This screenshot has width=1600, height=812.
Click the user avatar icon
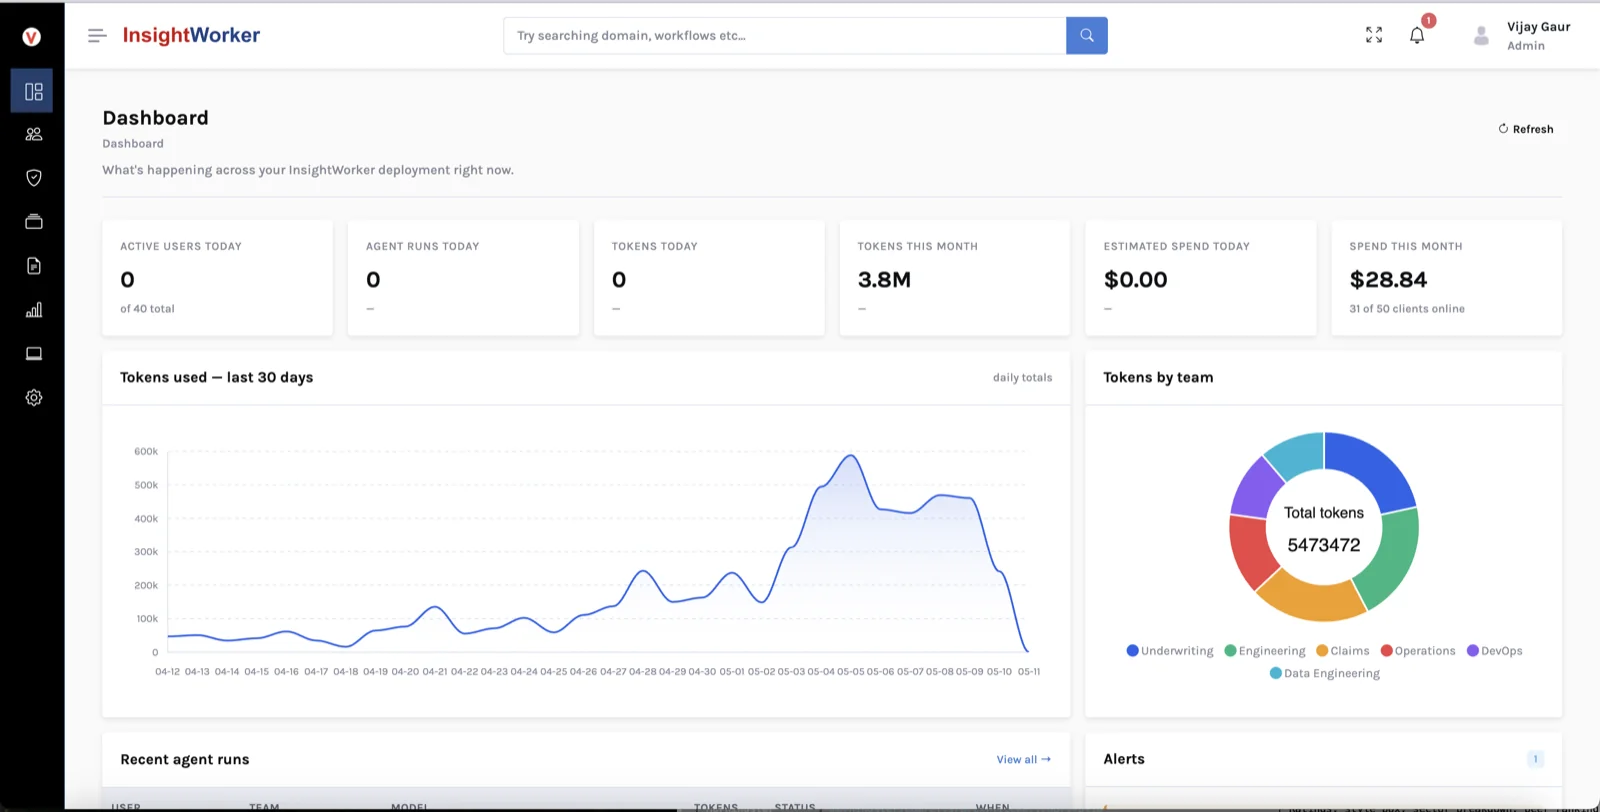click(x=1481, y=36)
